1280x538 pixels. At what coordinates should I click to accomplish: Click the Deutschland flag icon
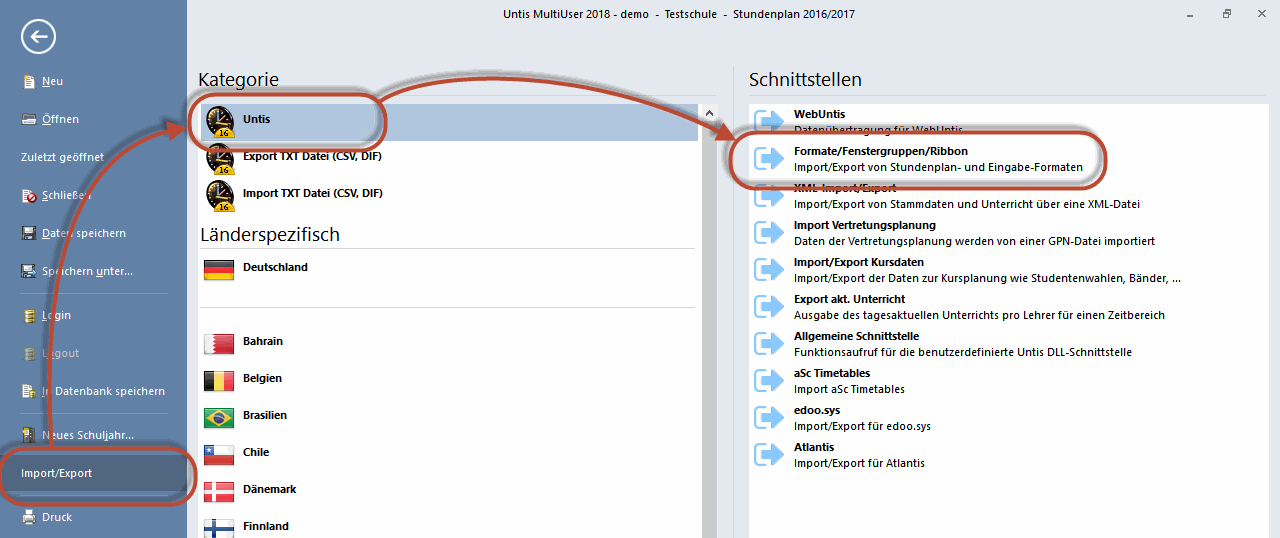pos(219,268)
